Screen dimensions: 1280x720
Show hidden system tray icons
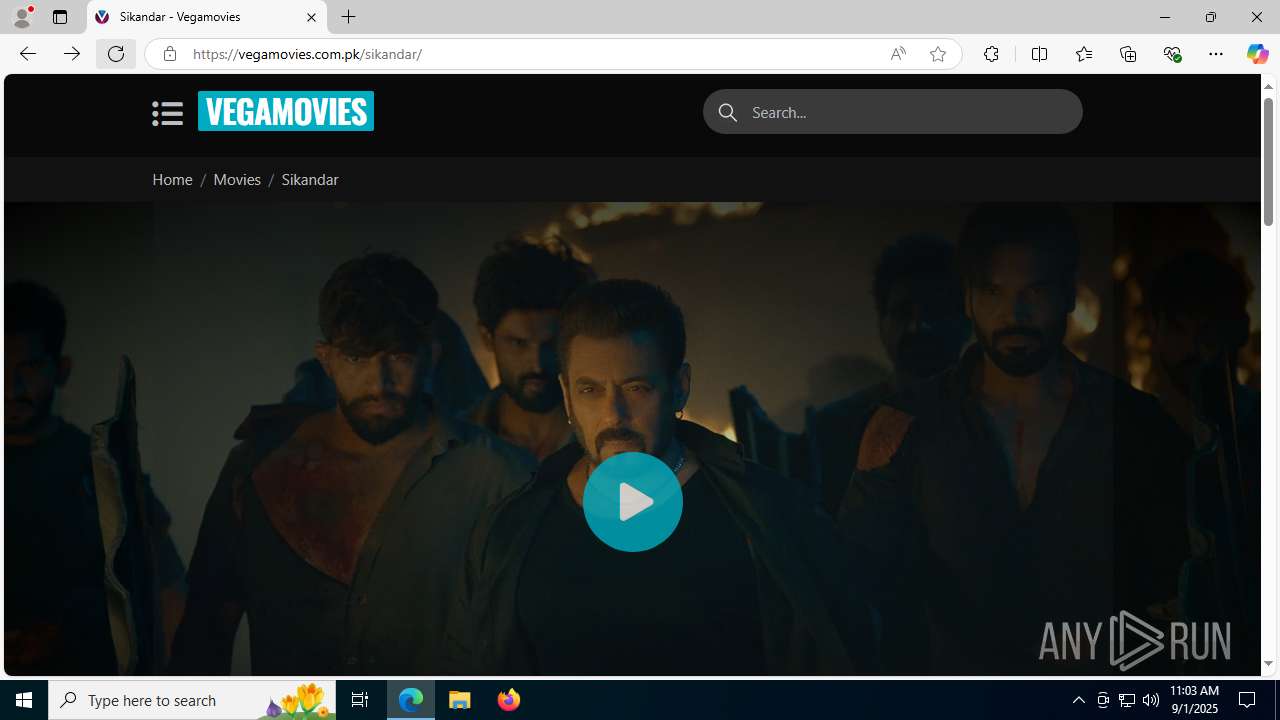click(1078, 700)
